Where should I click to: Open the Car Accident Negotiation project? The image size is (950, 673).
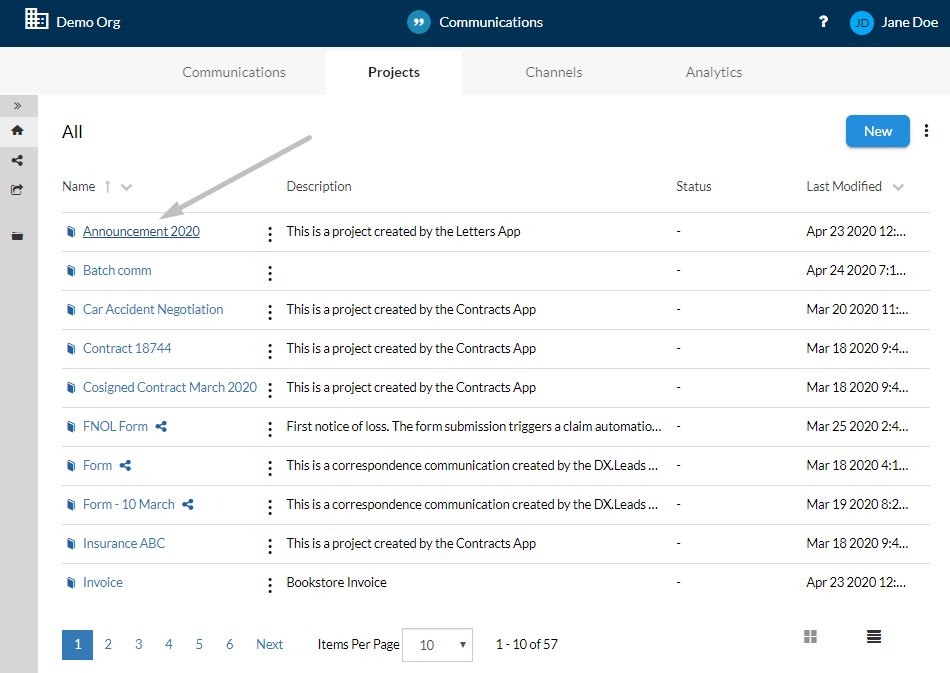click(x=153, y=310)
